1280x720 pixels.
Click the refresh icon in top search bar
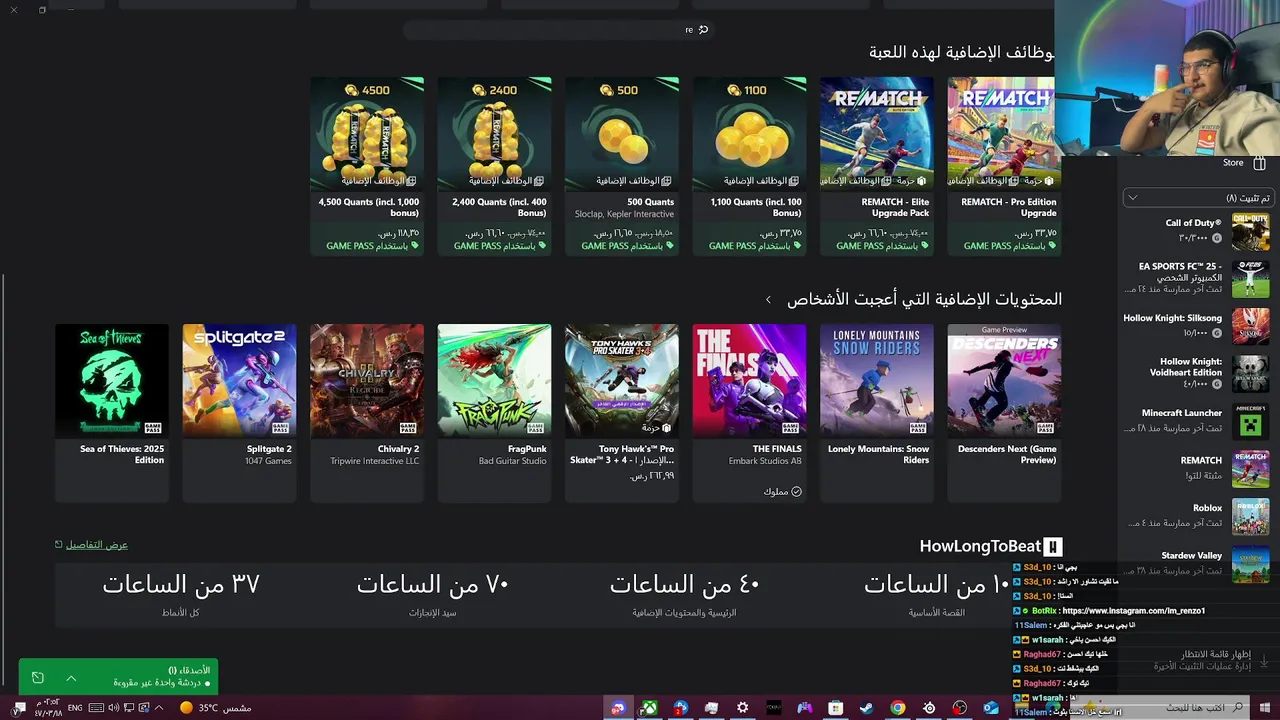pyautogui.click(x=703, y=30)
